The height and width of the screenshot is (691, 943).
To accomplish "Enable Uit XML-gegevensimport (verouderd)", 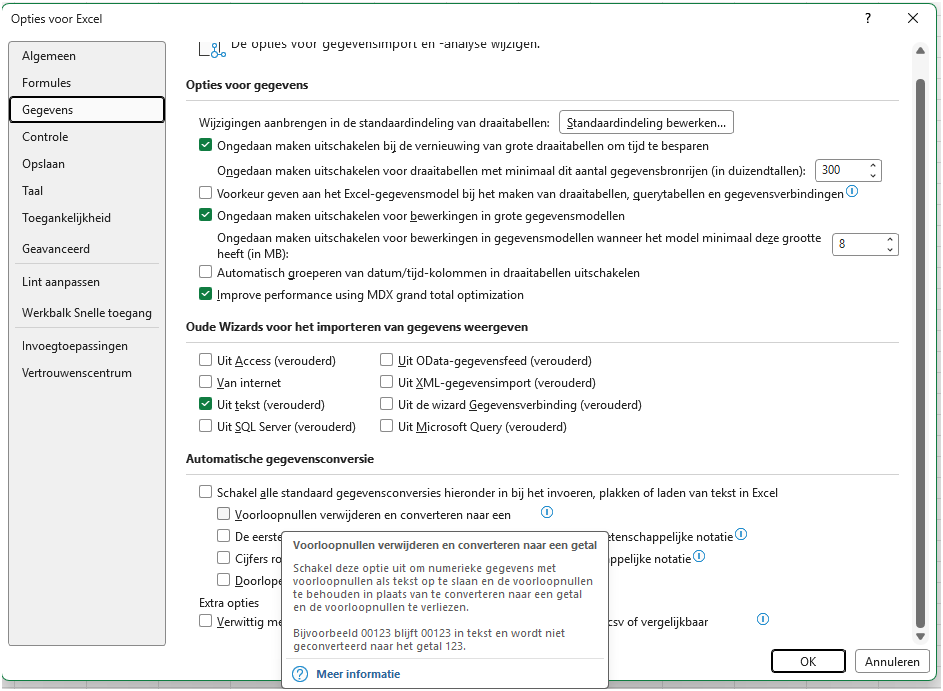I will [x=387, y=382].
